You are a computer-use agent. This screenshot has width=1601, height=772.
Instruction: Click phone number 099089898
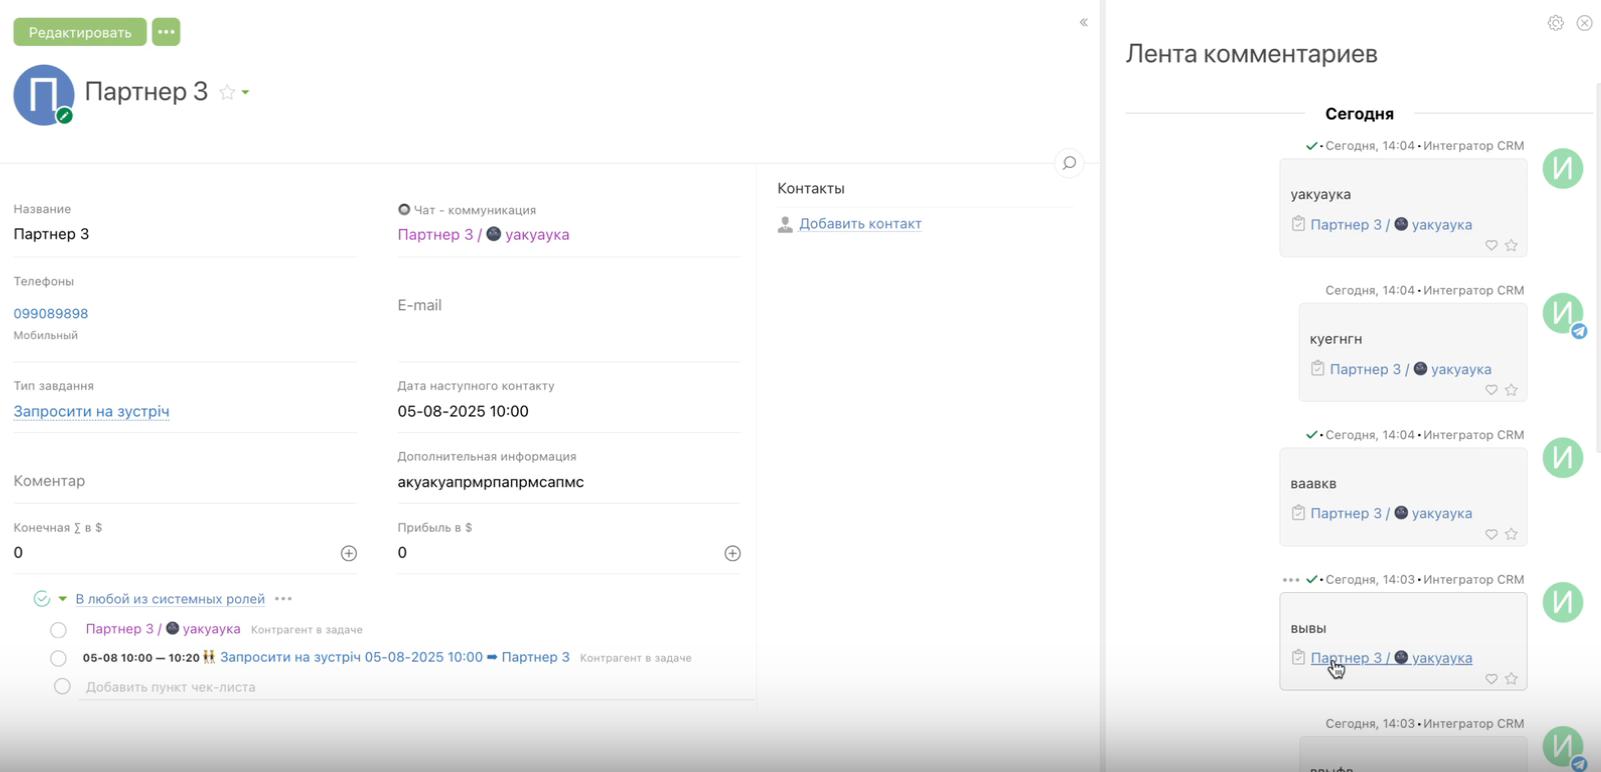pyautogui.click(x=51, y=313)
